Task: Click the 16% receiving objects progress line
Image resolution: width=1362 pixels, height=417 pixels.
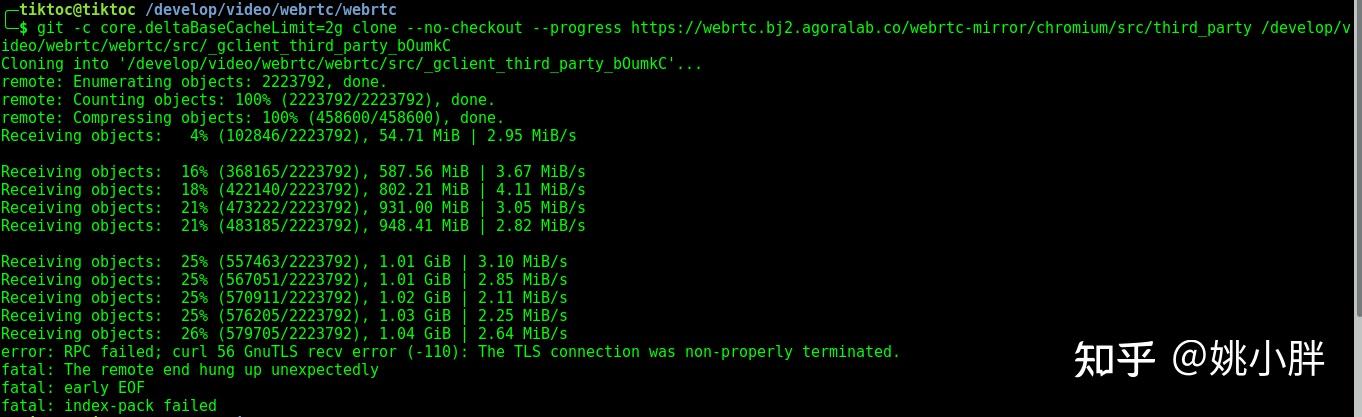Action: tap(293, 172)
